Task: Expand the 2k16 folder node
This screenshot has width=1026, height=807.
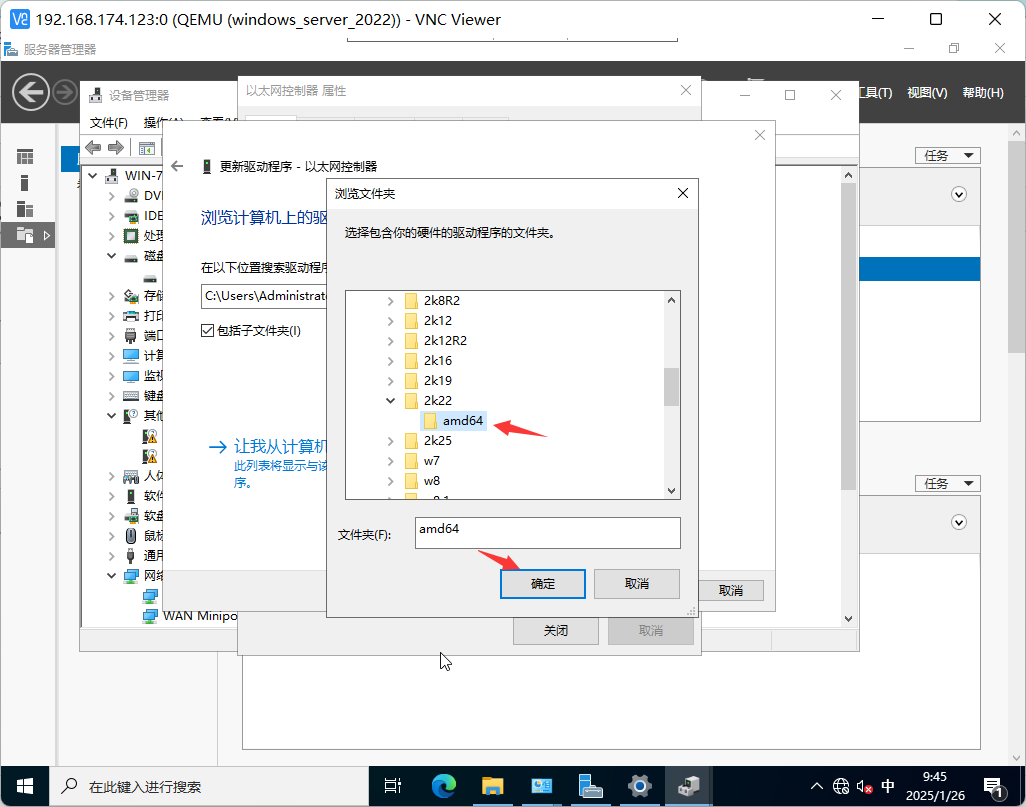Action: pos(391,361)
